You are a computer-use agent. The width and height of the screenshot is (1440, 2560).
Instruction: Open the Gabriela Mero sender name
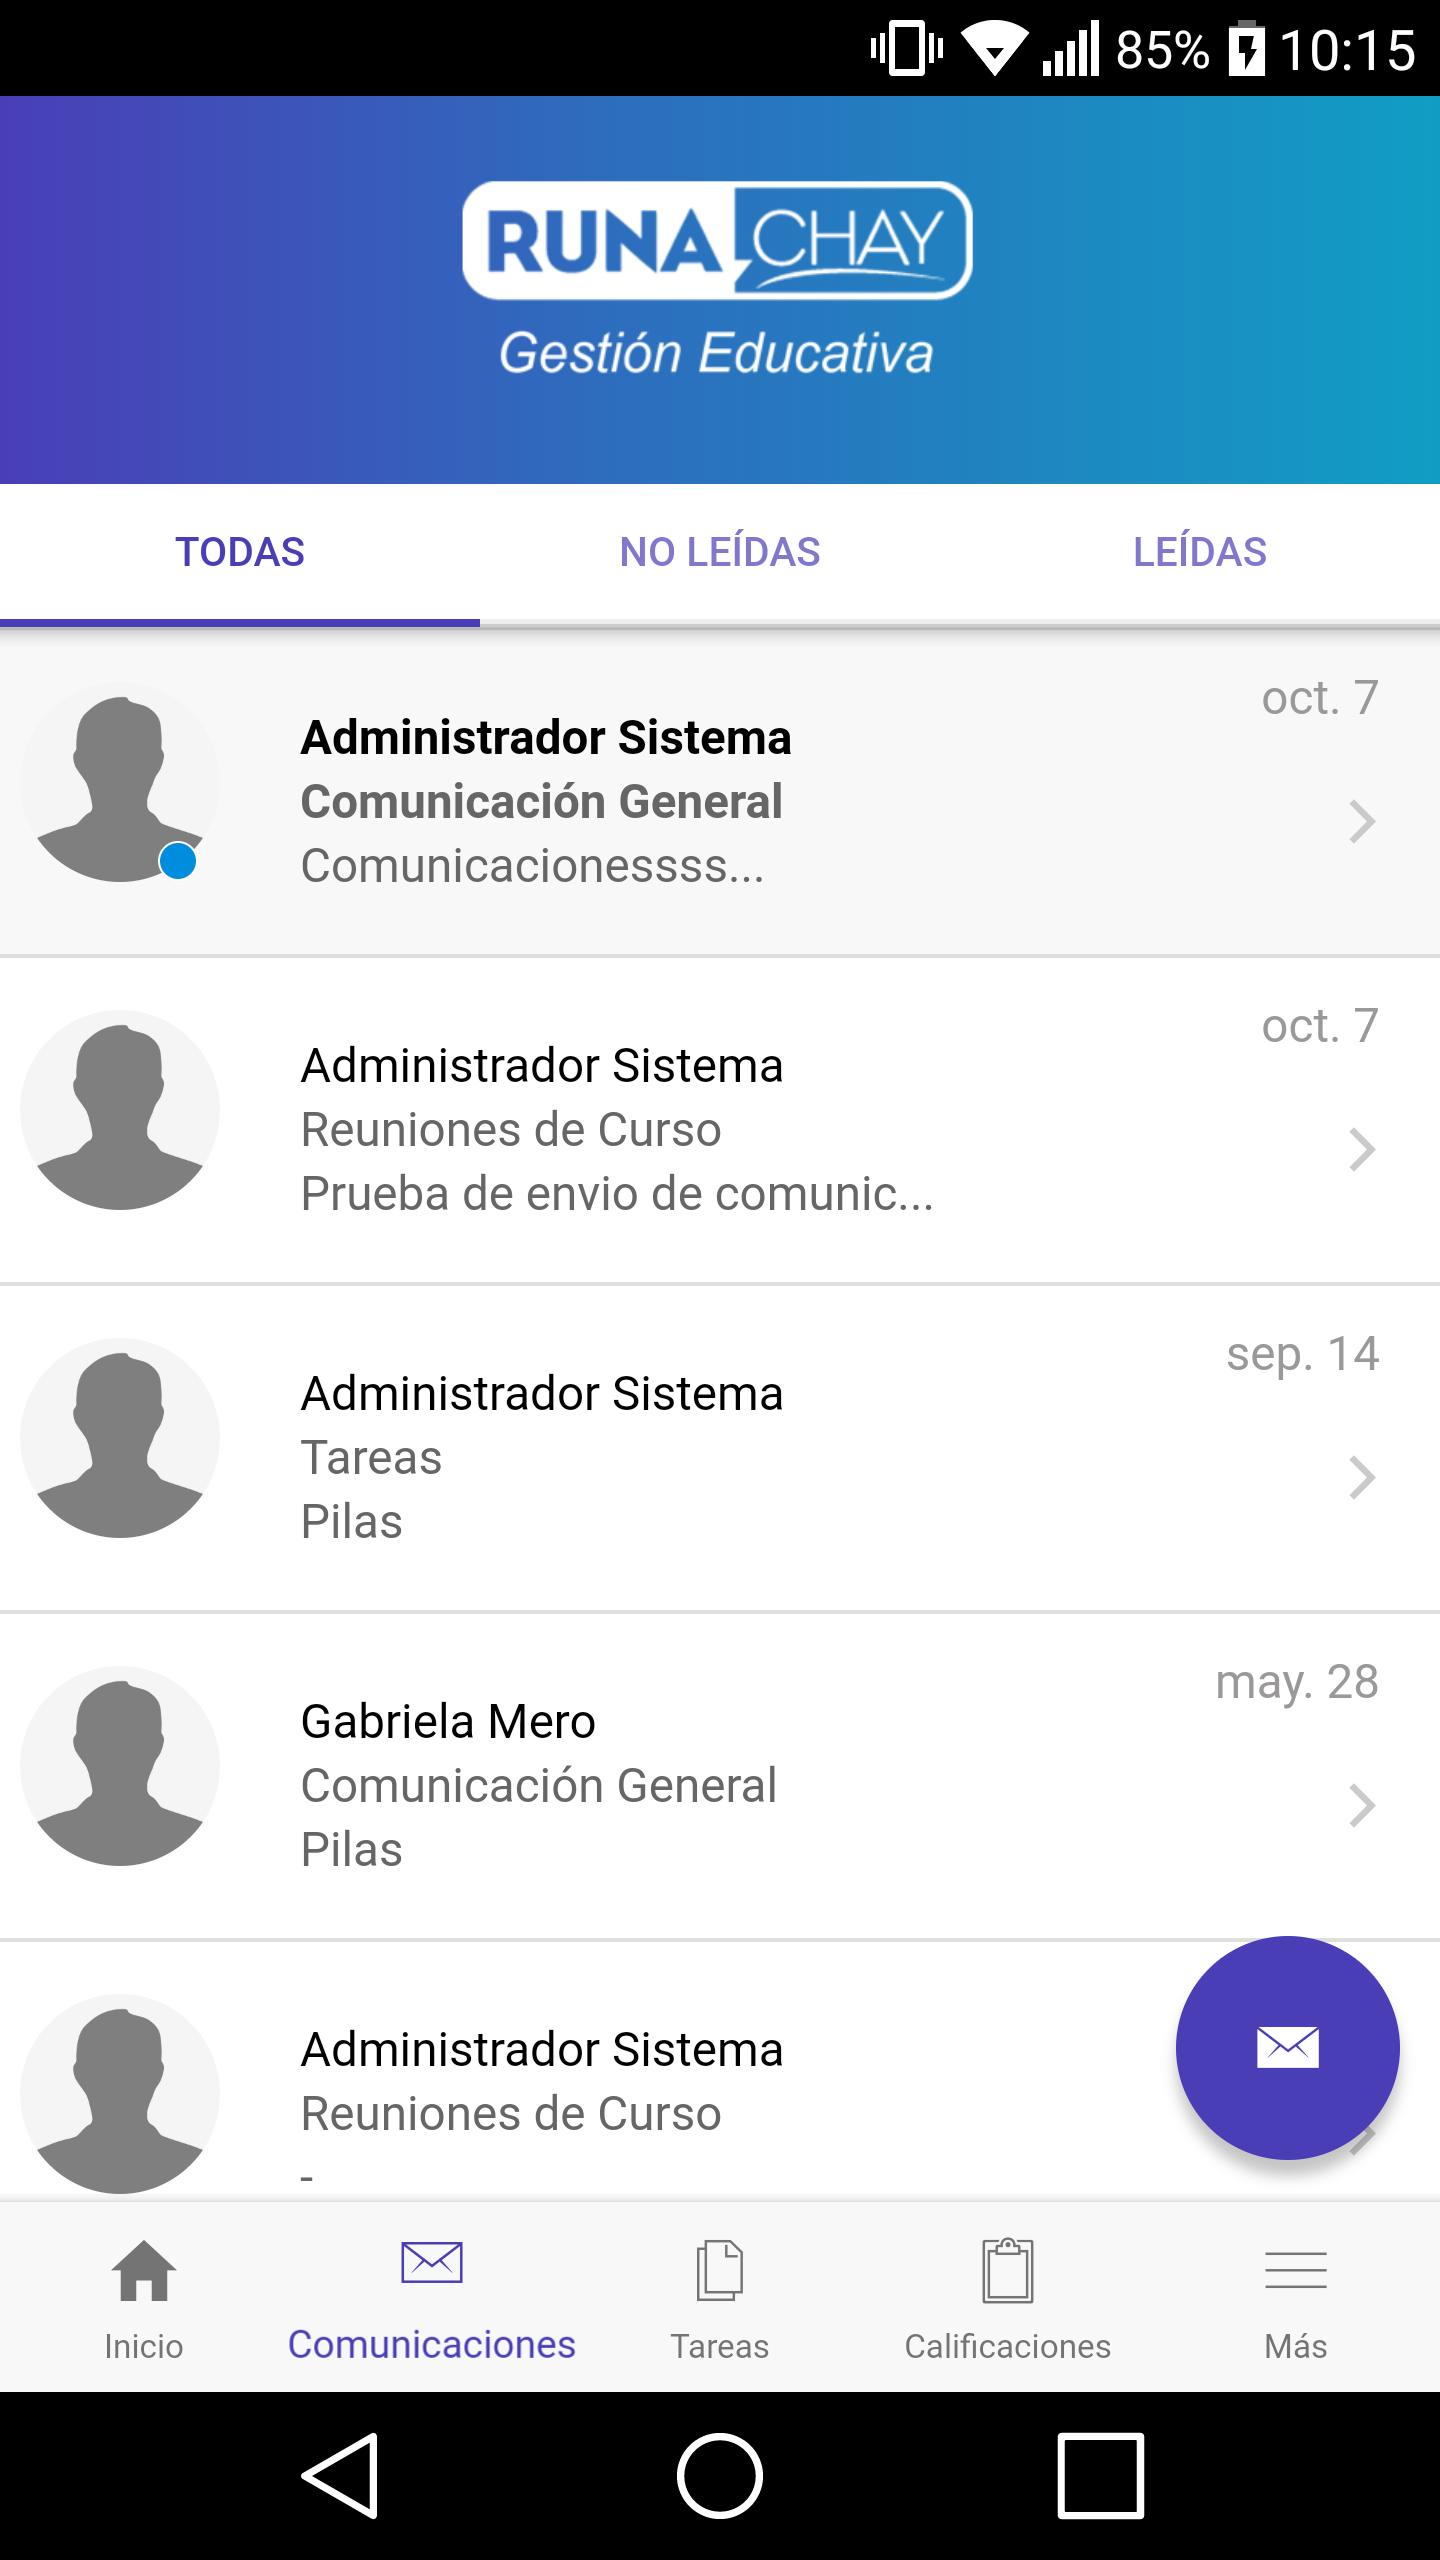pos(448,1722)
